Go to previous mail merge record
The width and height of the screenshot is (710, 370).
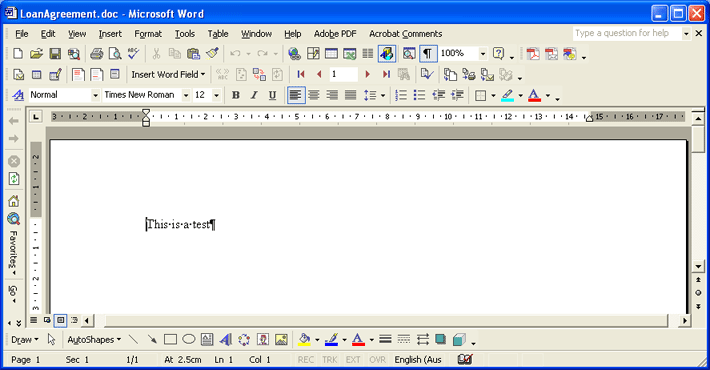319,74
